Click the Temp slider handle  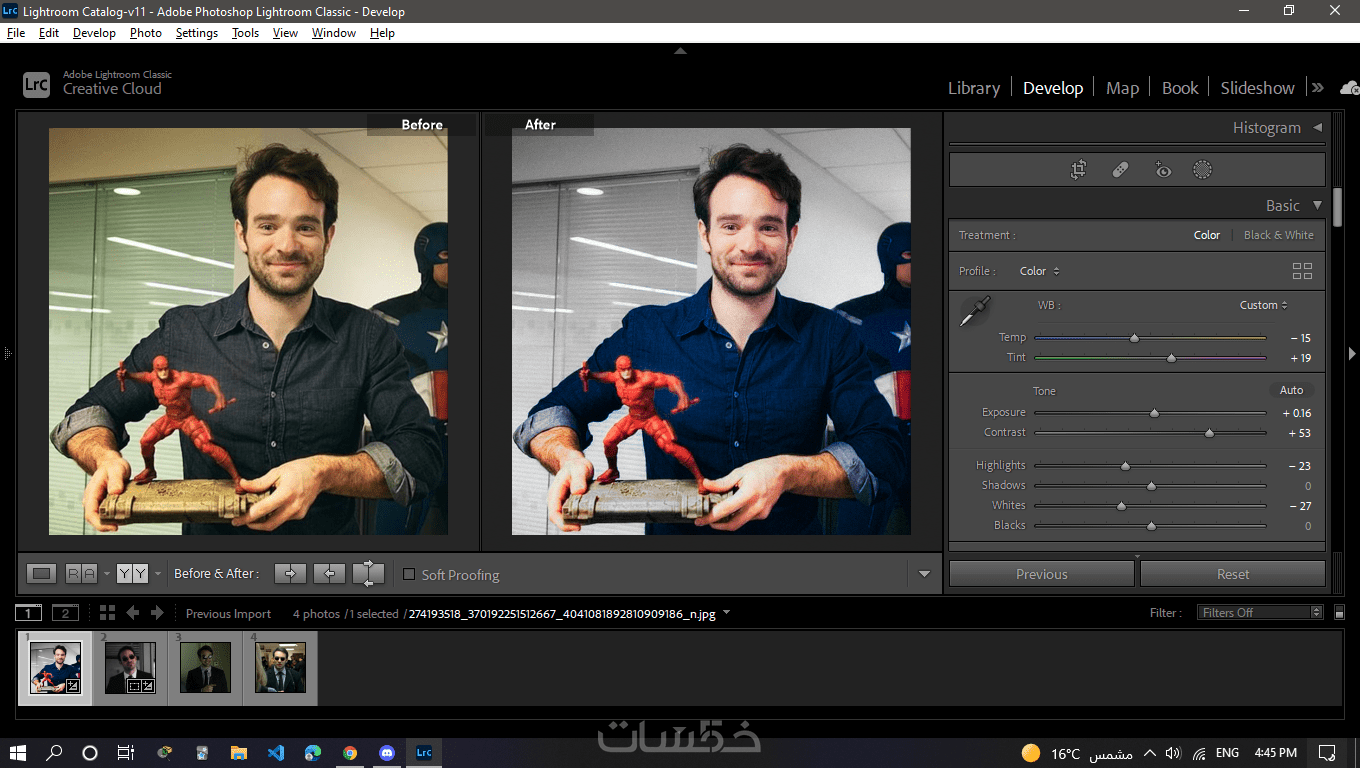(1134, 338)
